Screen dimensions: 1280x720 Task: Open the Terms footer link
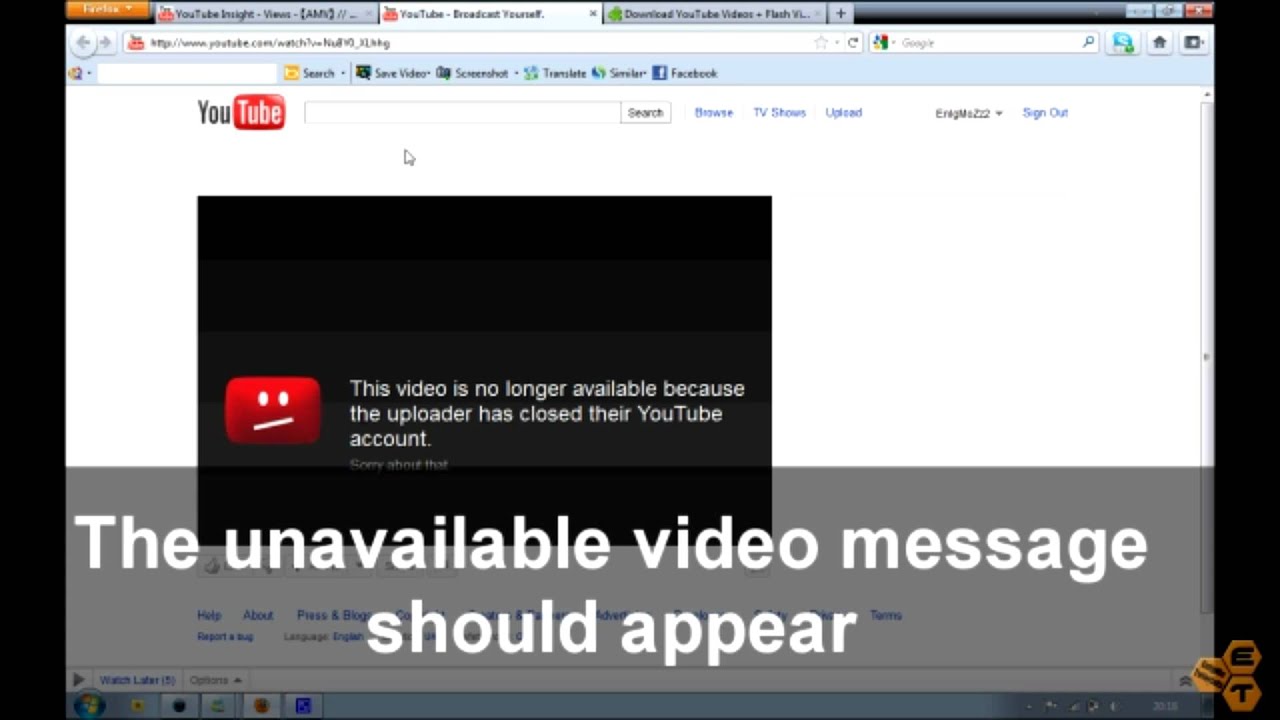tap(886, 616)
